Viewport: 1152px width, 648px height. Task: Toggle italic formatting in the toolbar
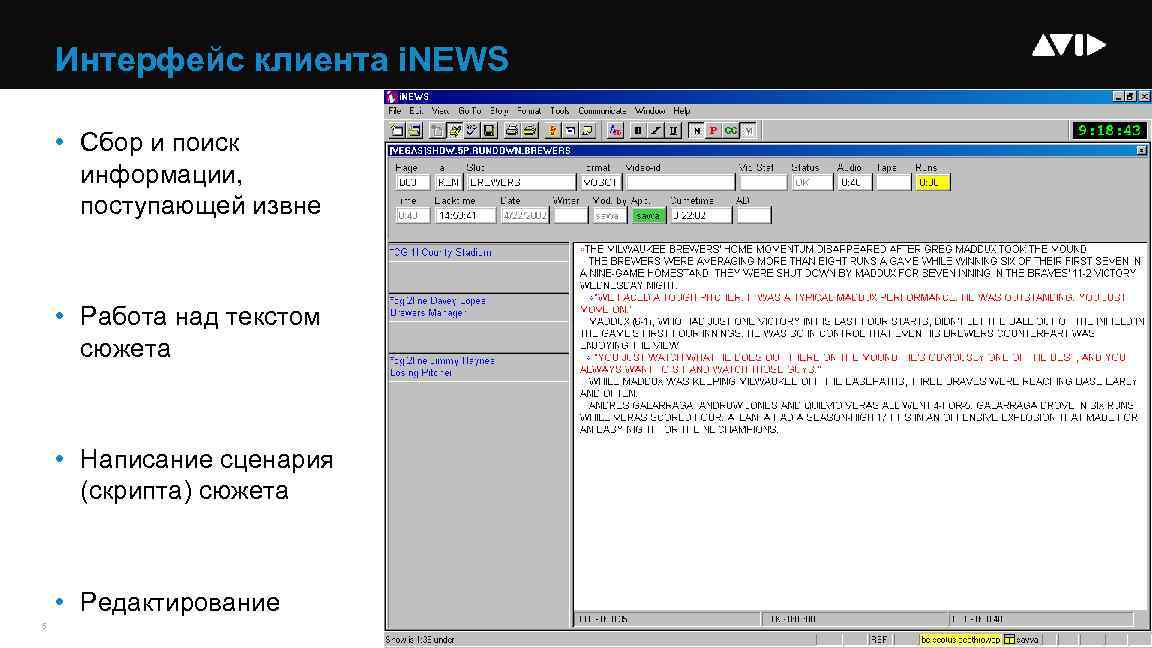(656, 130)
